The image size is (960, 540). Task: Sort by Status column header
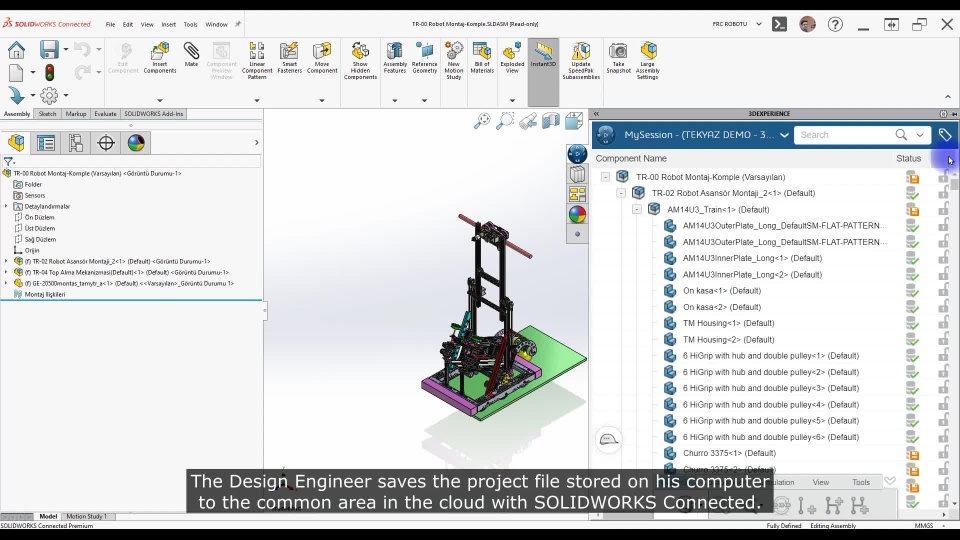pyautogui.click(x=909, y=159)
